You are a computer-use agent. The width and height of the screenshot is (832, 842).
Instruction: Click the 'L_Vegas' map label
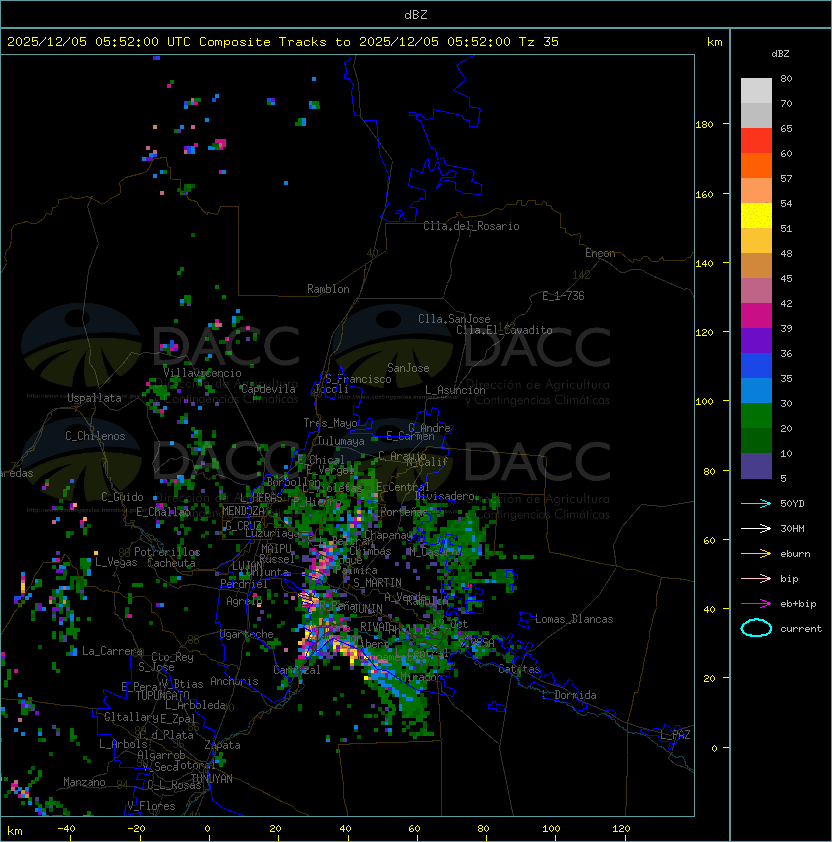[x=116, y=562]
